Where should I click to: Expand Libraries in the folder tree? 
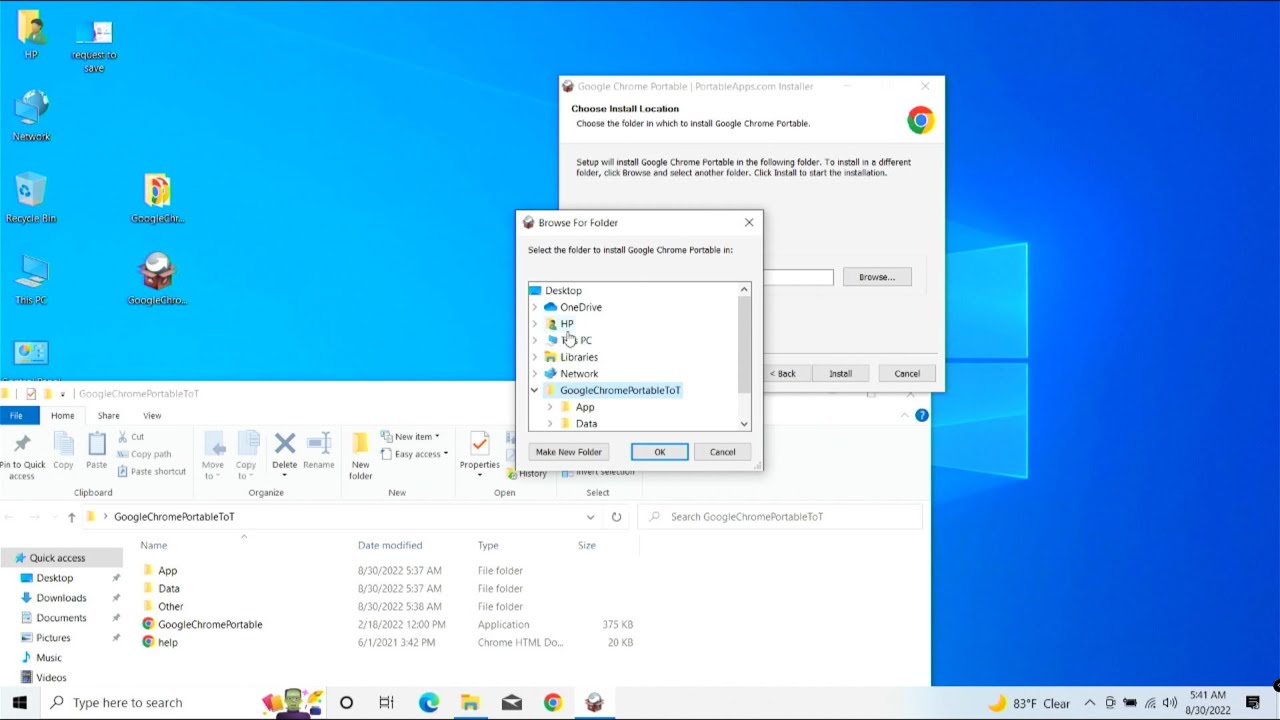pyautogui.click(x=535, y=357)
